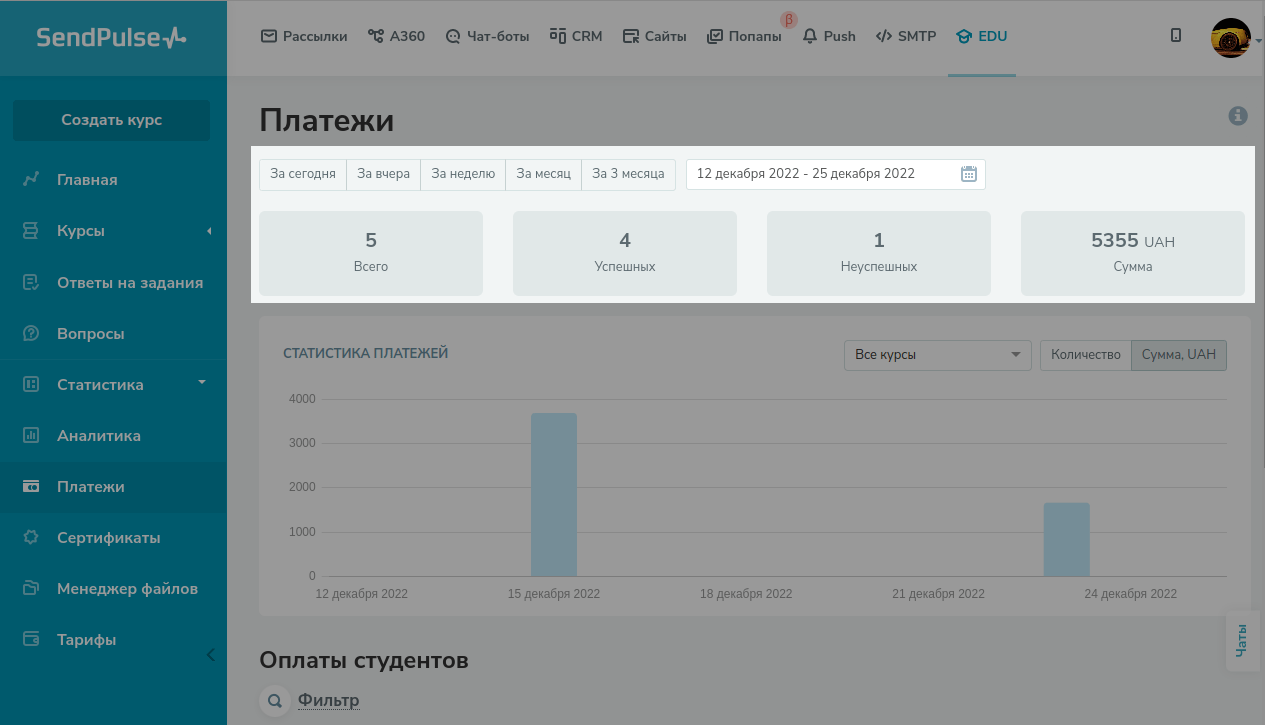The width and height of the screenshot is (1265, 725).
Task: Expand the Курсы submenu arrow
Action: point(209,231)
